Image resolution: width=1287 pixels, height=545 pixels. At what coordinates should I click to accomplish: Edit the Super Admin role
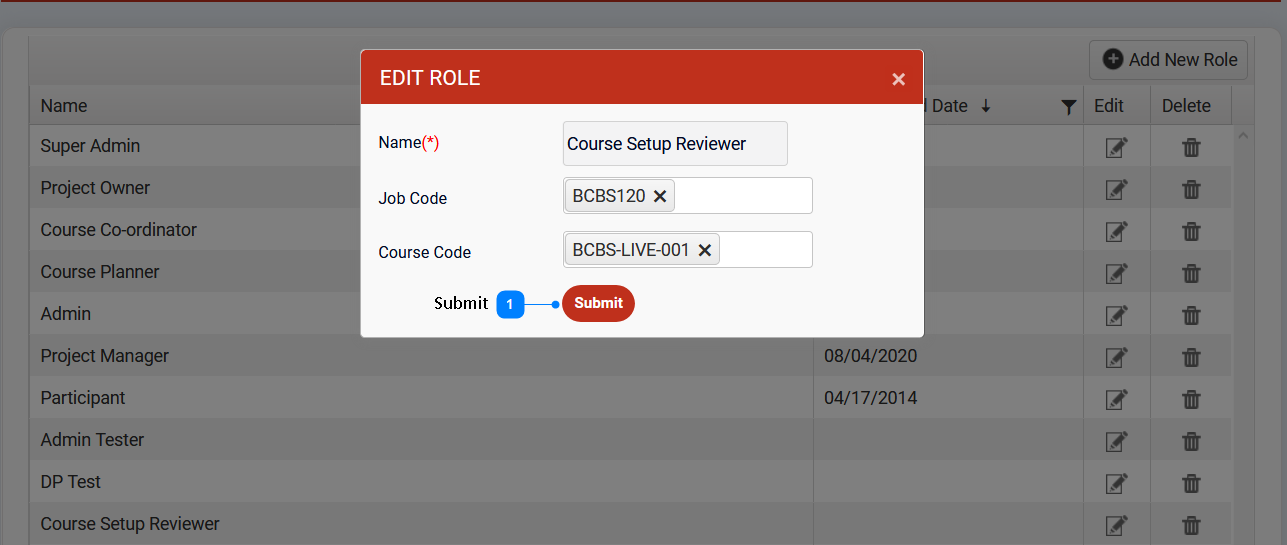(1115, 148)
